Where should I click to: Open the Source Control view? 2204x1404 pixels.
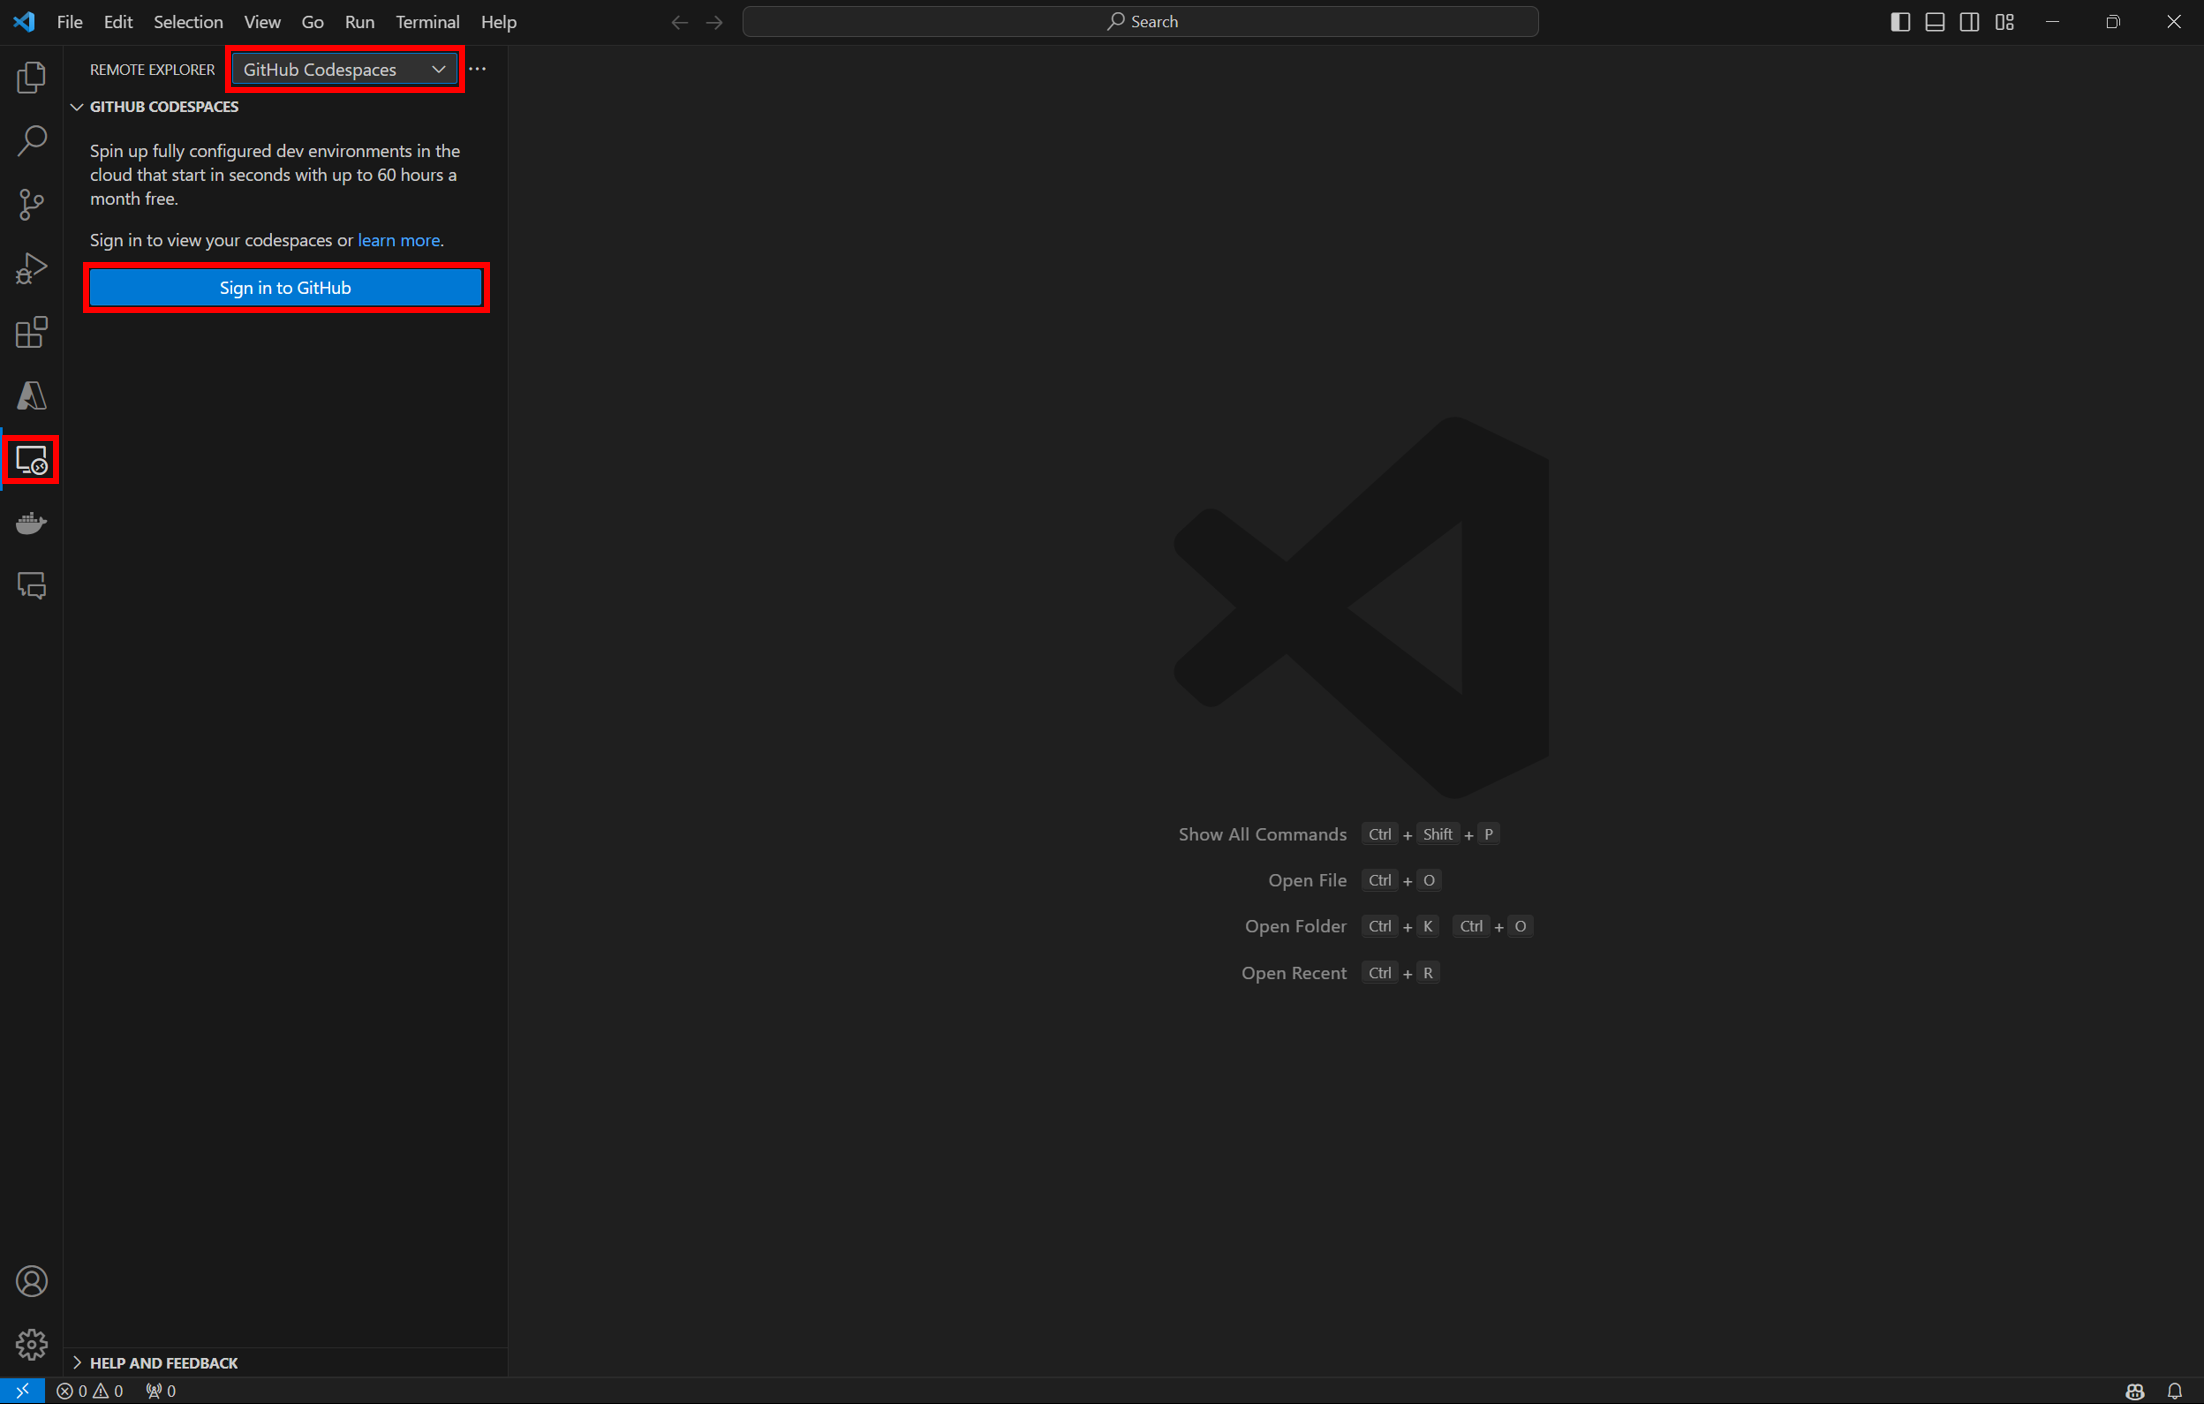[x=31, y=204]
